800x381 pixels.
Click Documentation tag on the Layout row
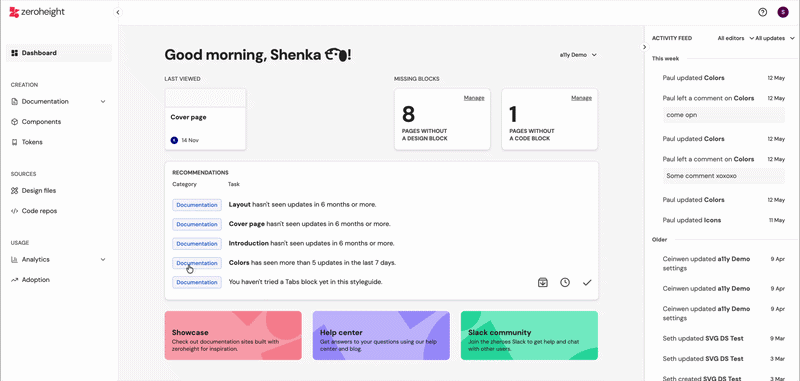[x=197, y=205]
